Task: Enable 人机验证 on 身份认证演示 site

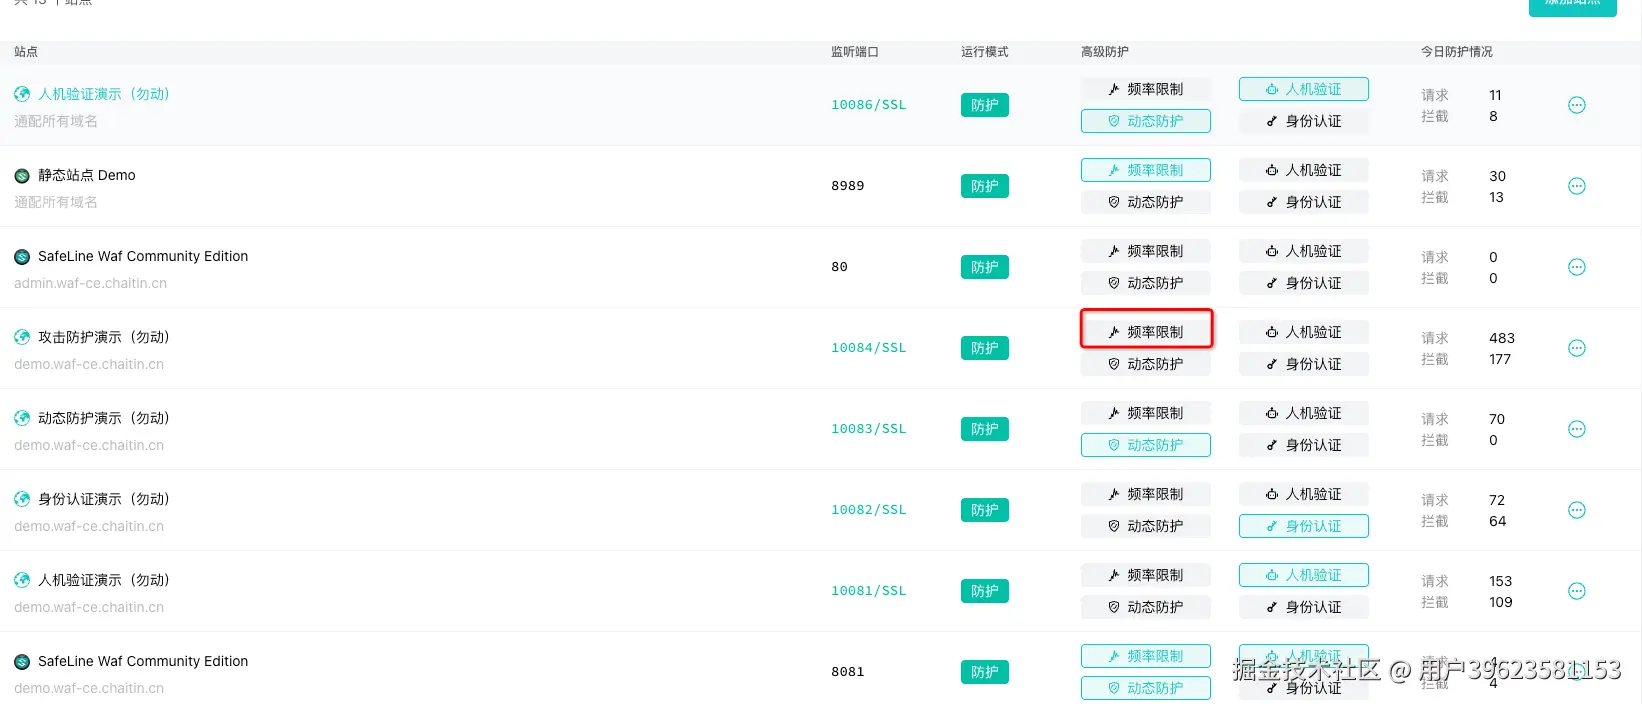Action: click(1304, 494)
